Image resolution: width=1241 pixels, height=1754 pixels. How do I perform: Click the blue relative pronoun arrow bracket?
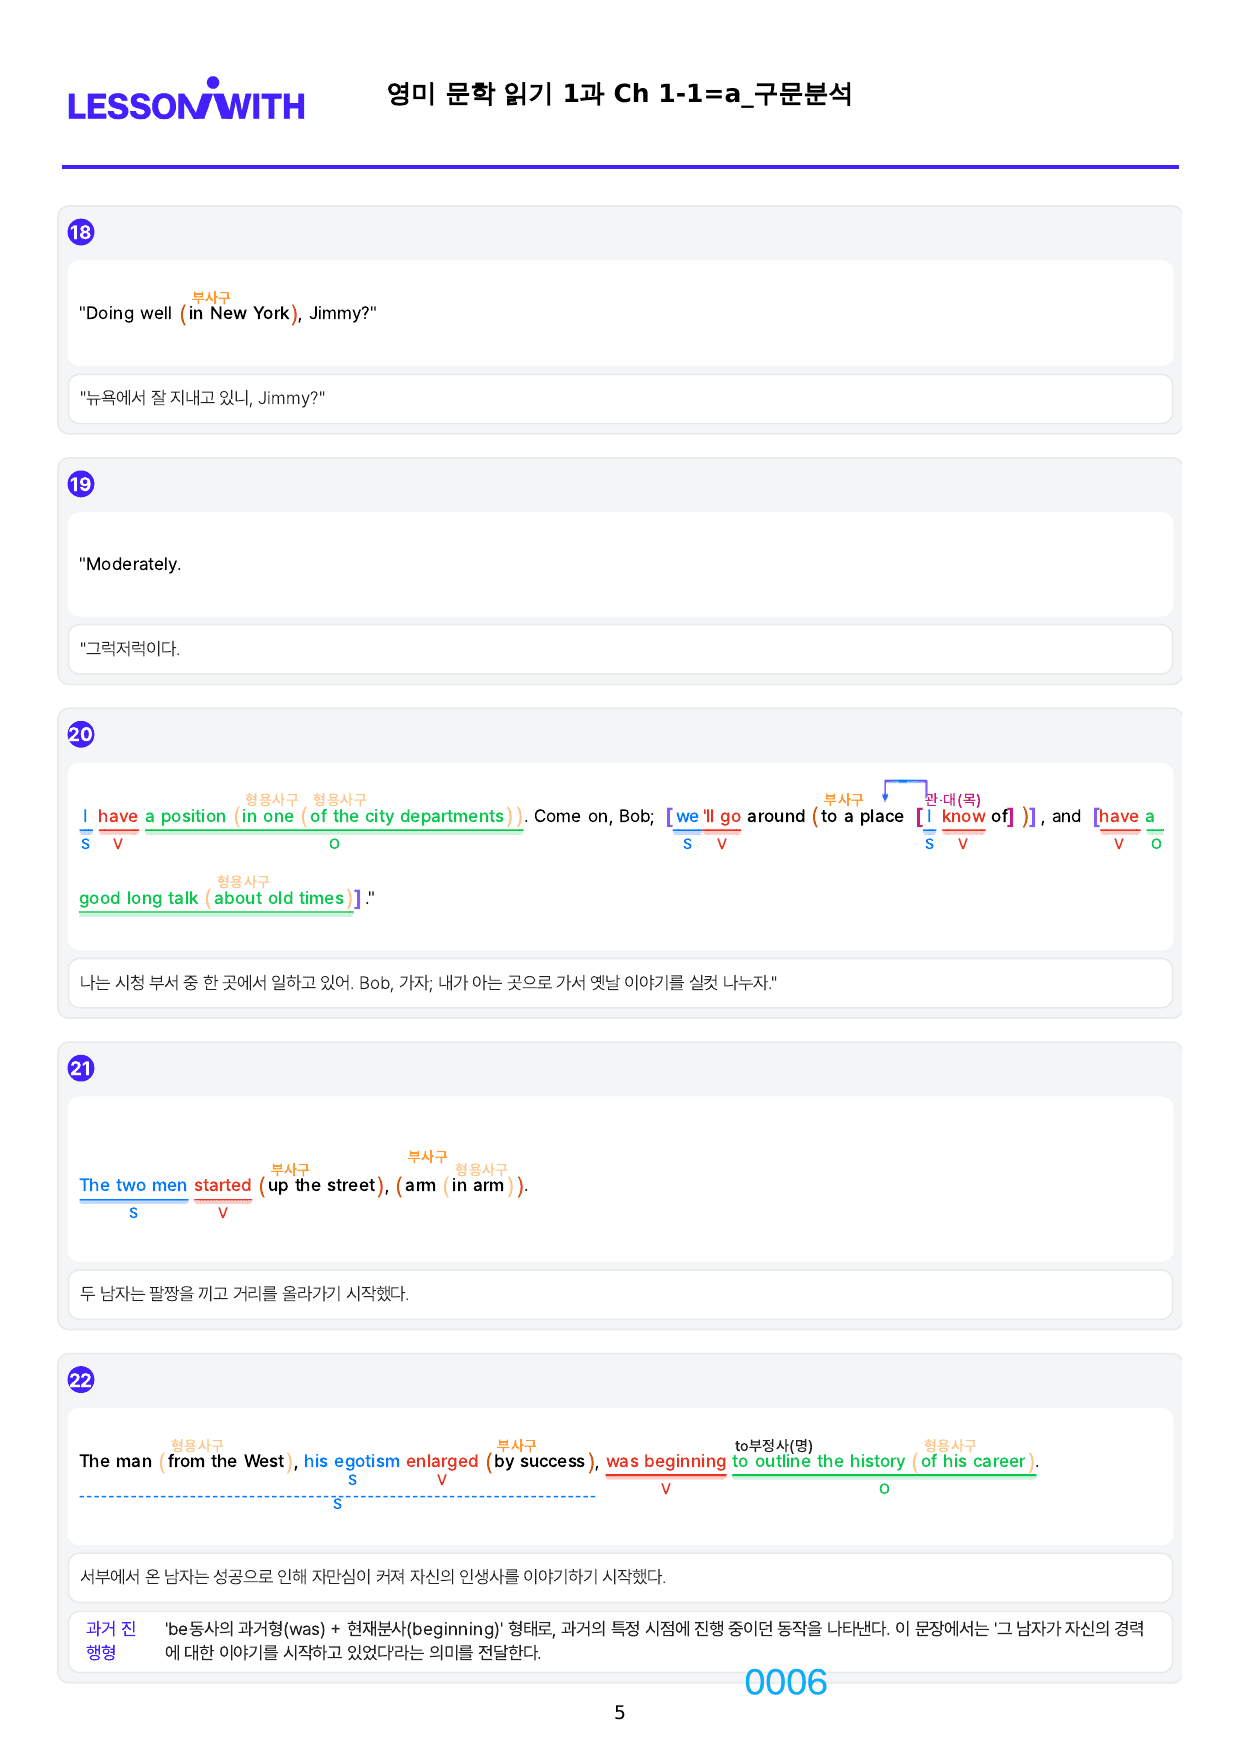coord(905,790)
